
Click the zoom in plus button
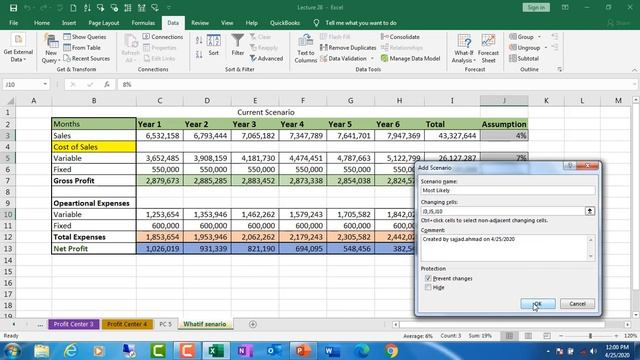coord(616,336)
